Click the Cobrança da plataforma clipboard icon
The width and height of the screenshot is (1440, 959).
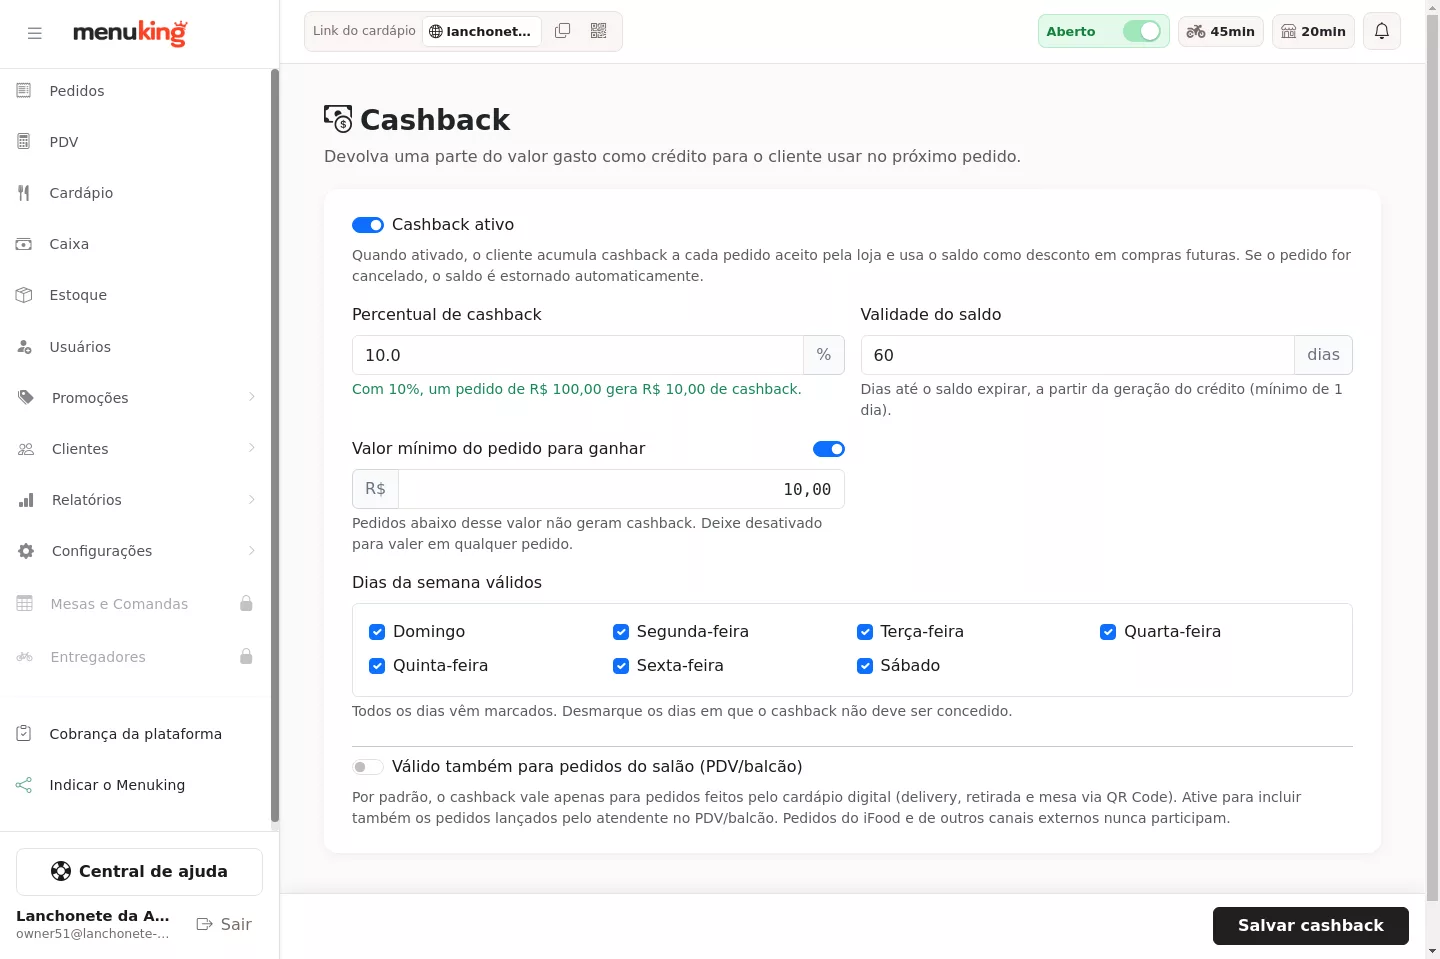point(24,734)
